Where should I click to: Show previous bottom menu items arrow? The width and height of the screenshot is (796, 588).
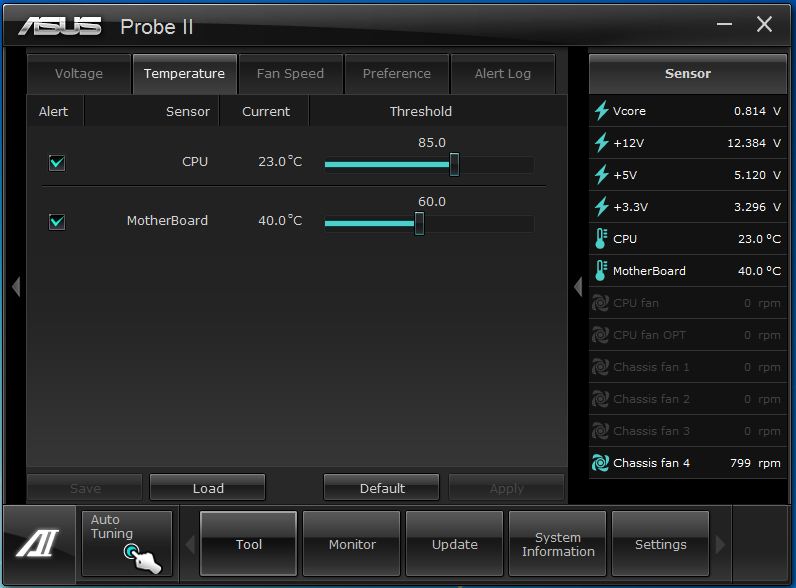click(190, 544)
